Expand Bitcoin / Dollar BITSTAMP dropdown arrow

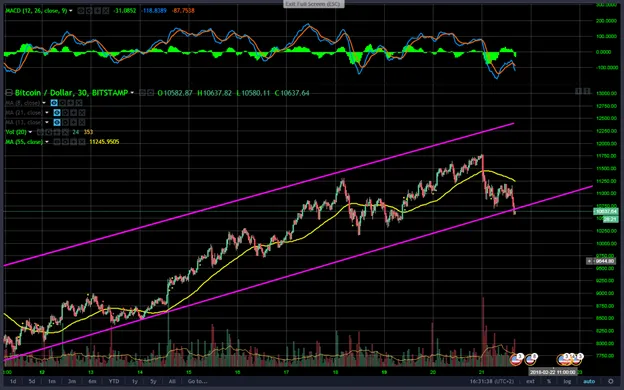pyautogui.click(x=132, y=93)
